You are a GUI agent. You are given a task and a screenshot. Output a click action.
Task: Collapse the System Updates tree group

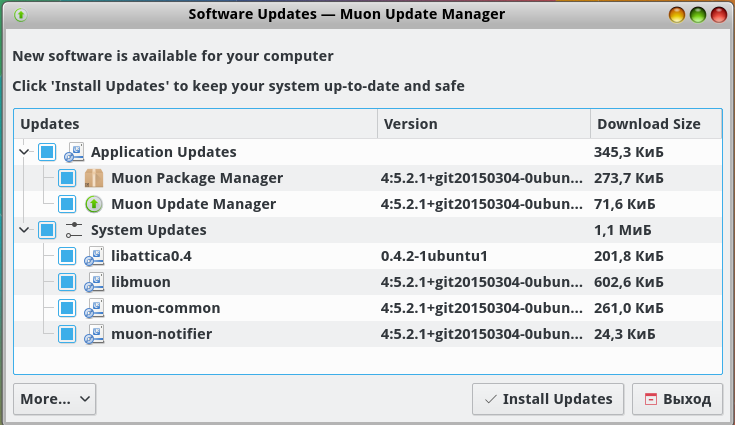pos(24,230)
